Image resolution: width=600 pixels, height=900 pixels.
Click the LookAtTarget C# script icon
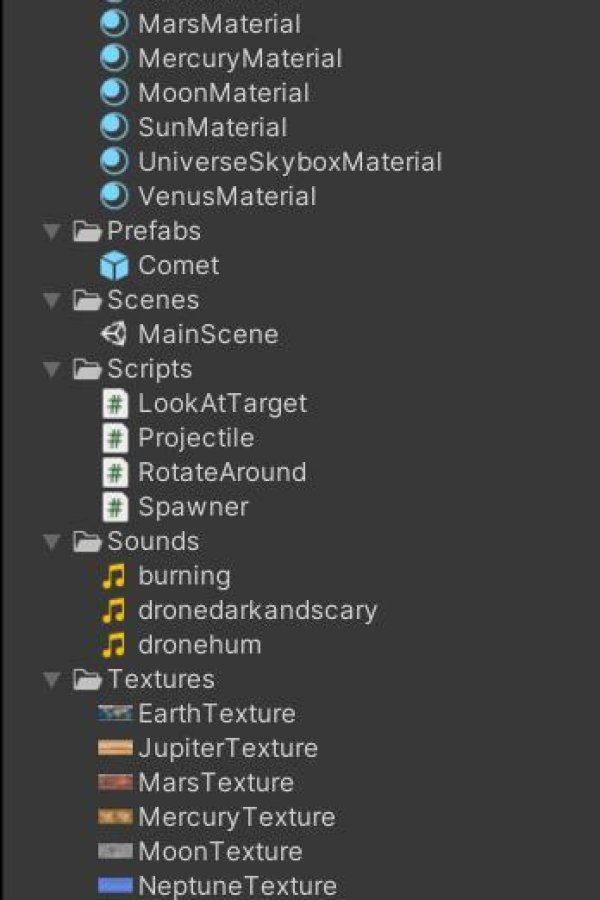(x=115, y=404)
